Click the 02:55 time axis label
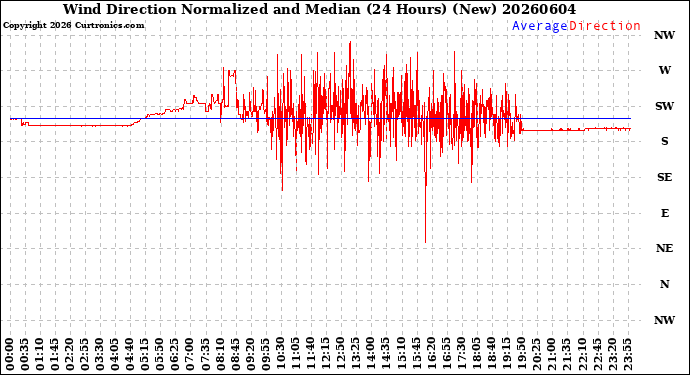The width and height of the screenshot is (690, 375). click(85, 355)
